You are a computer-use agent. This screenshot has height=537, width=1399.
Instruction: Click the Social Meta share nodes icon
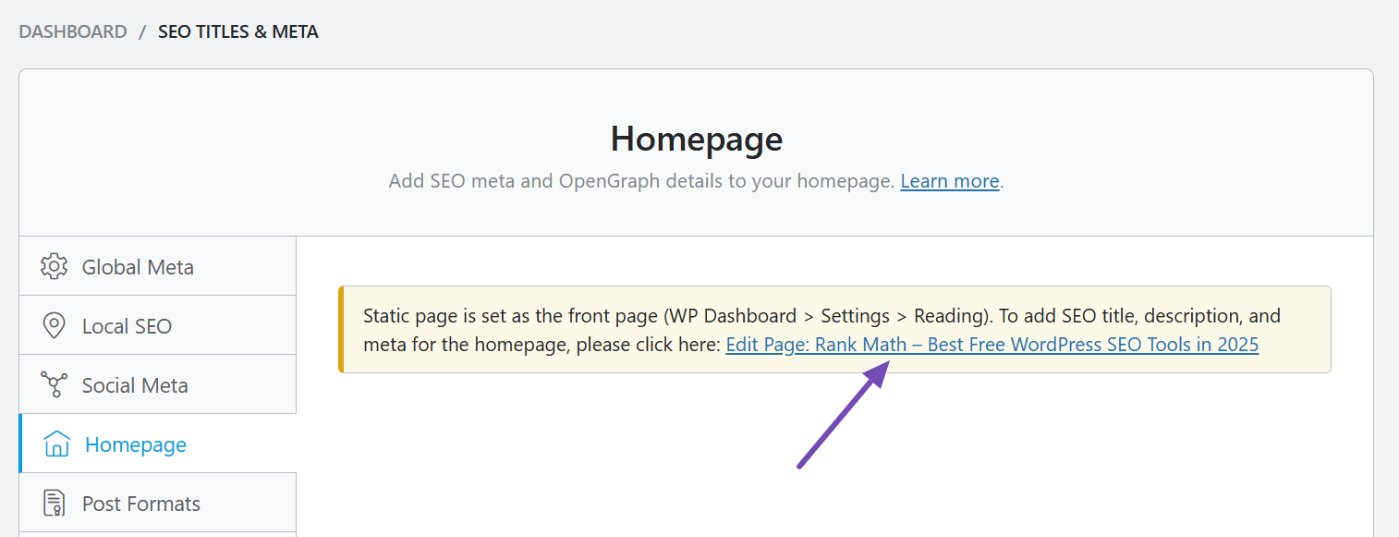pos(53,385)
